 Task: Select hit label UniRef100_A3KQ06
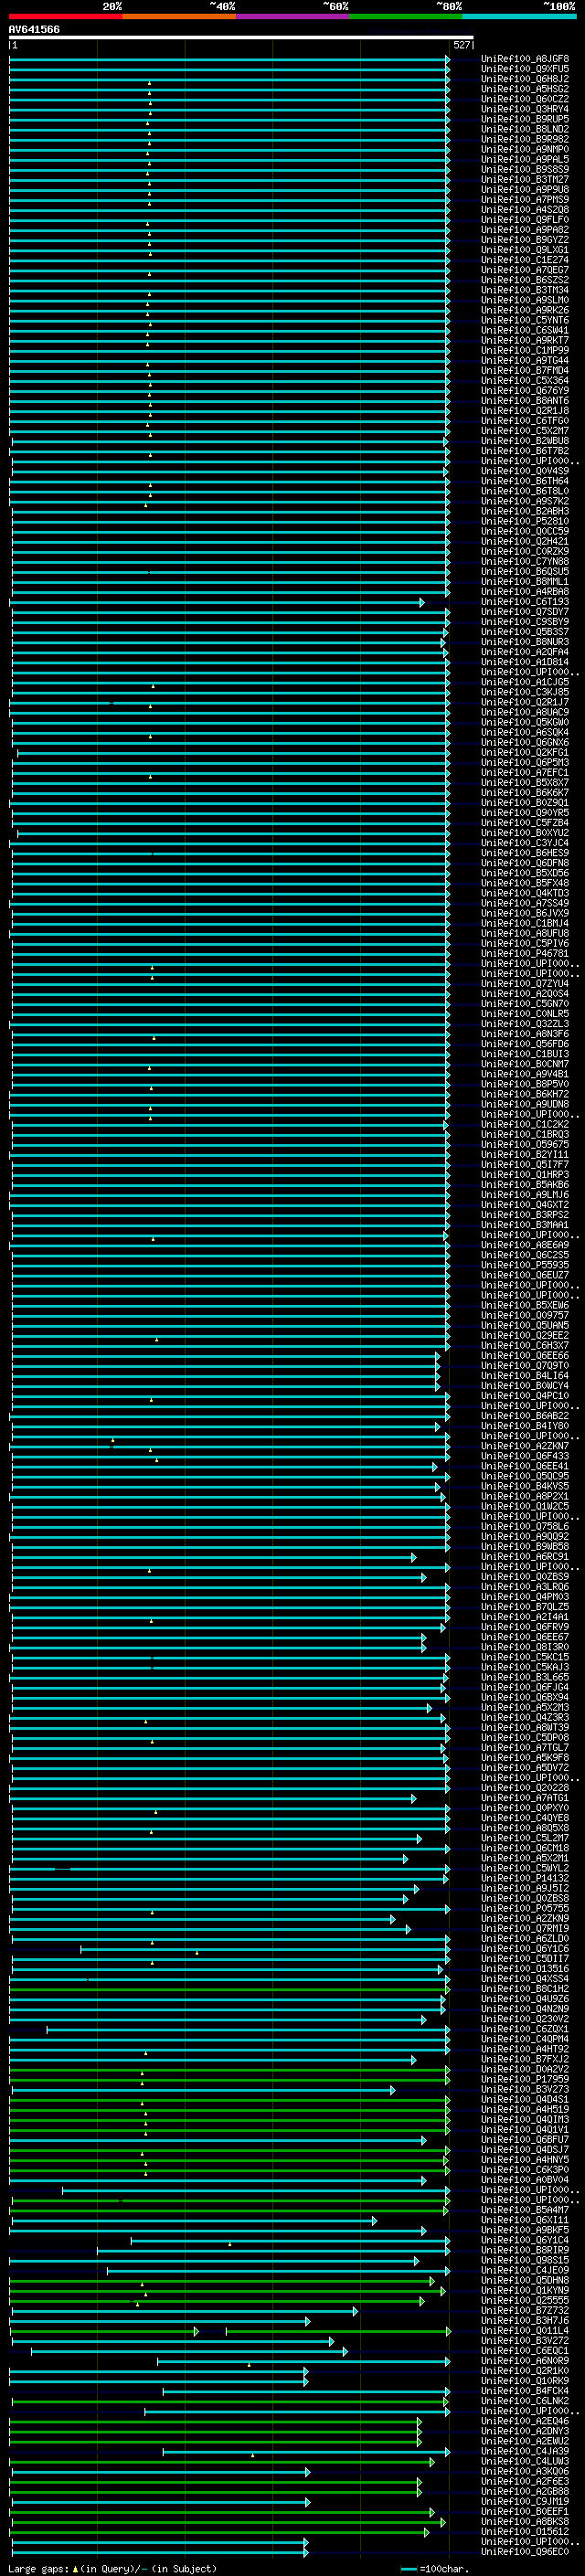tap(525, 2472)
